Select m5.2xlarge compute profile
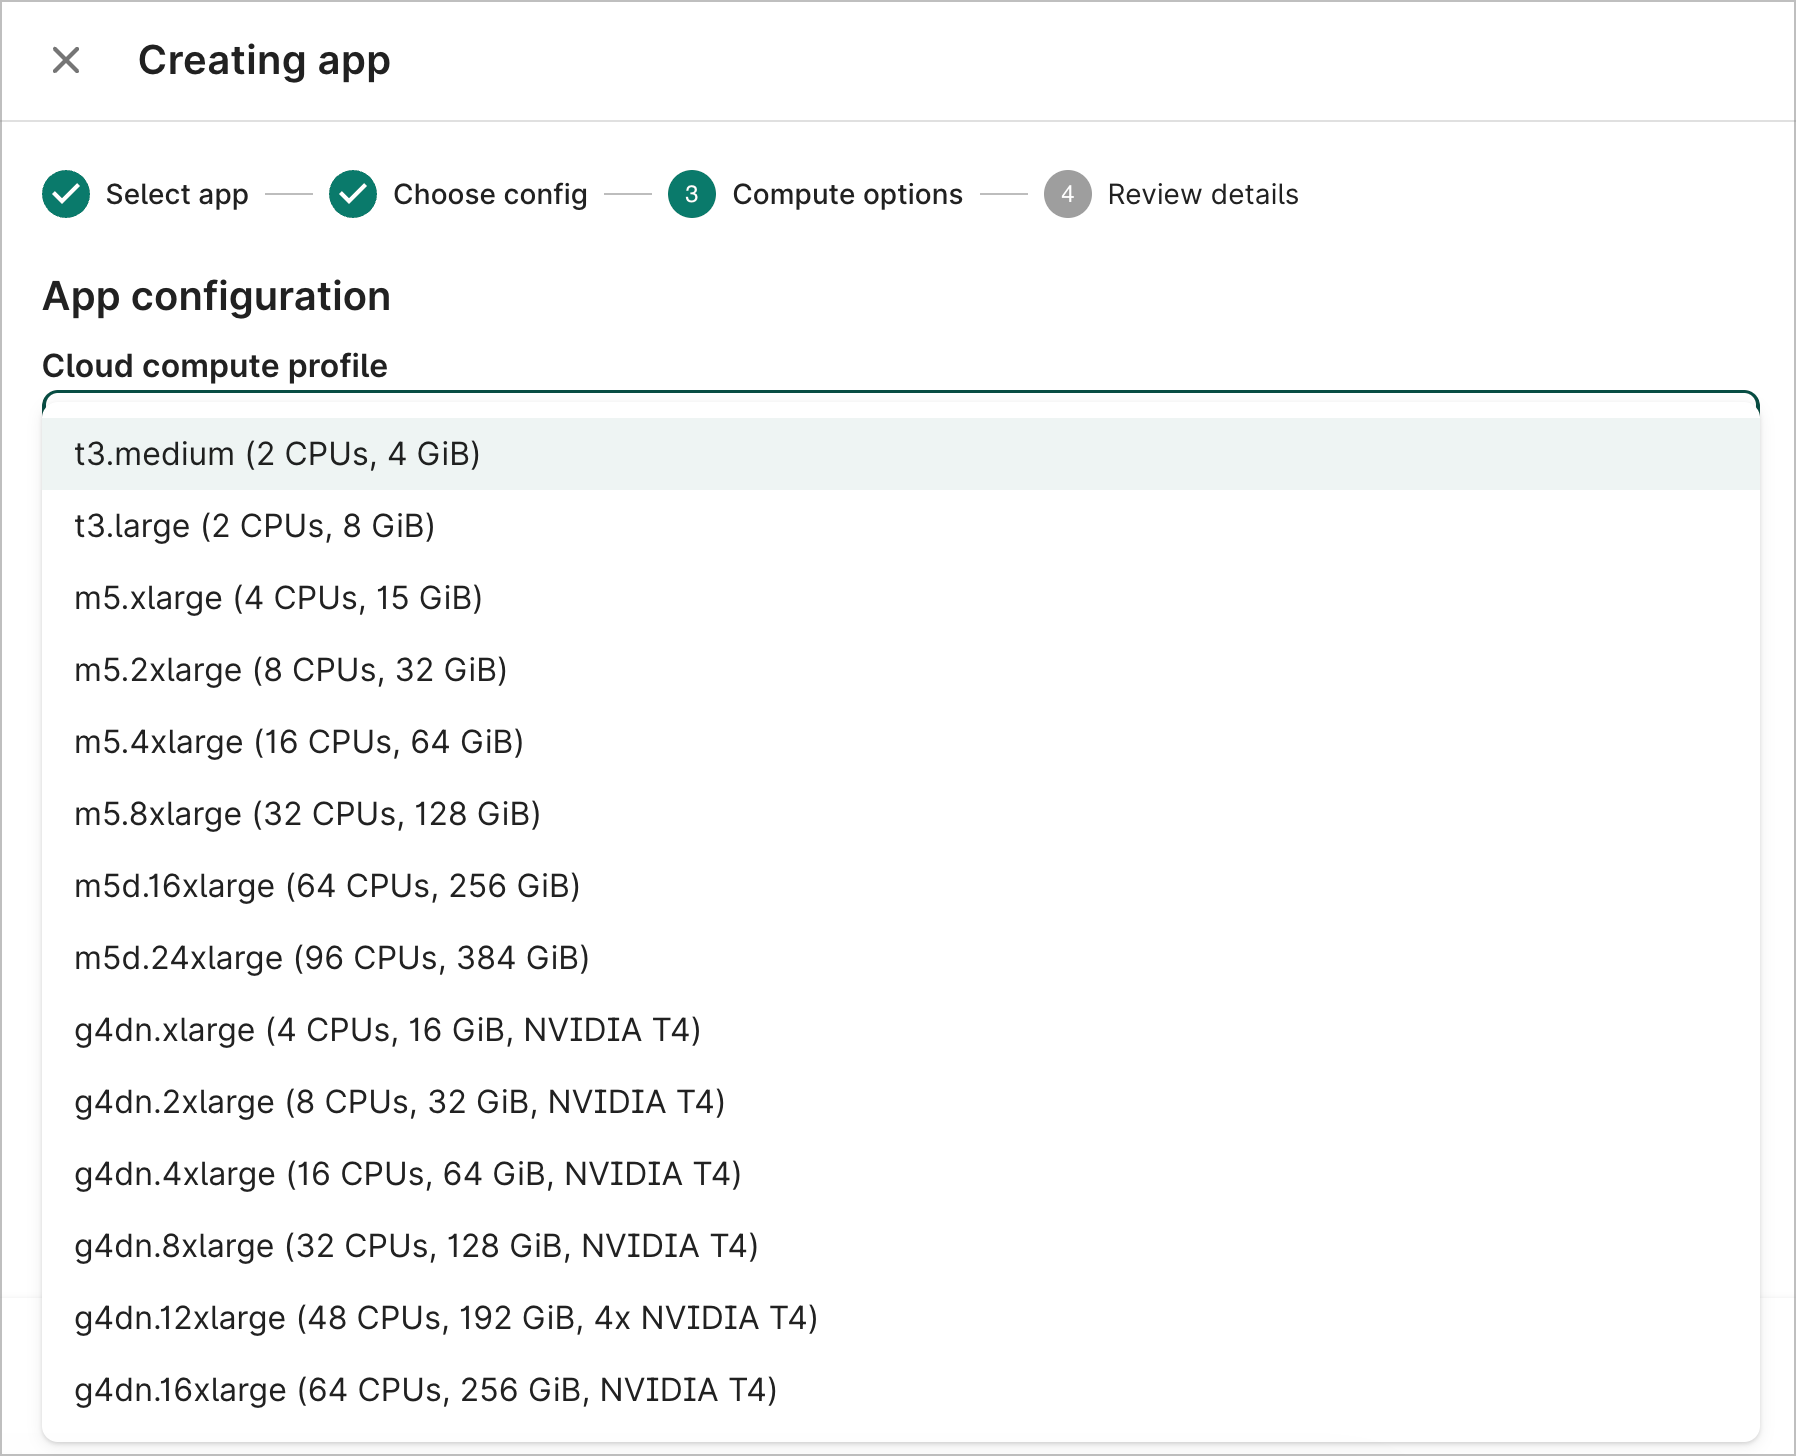Image resolution: width=1796 pixels, height=1456 pixels. tap(290, 670)
